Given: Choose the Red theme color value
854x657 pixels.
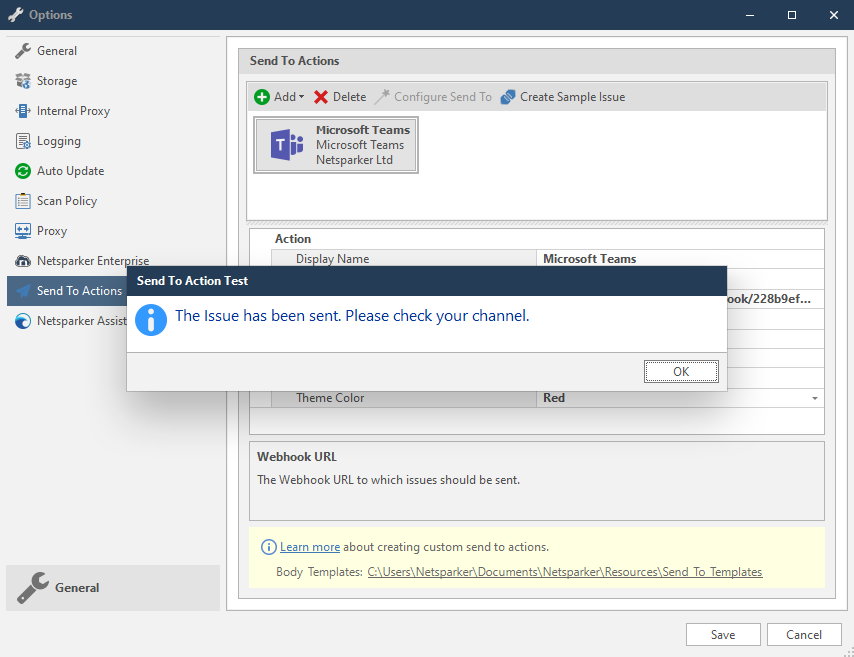Looking at the screenshot, I should 554,397.
